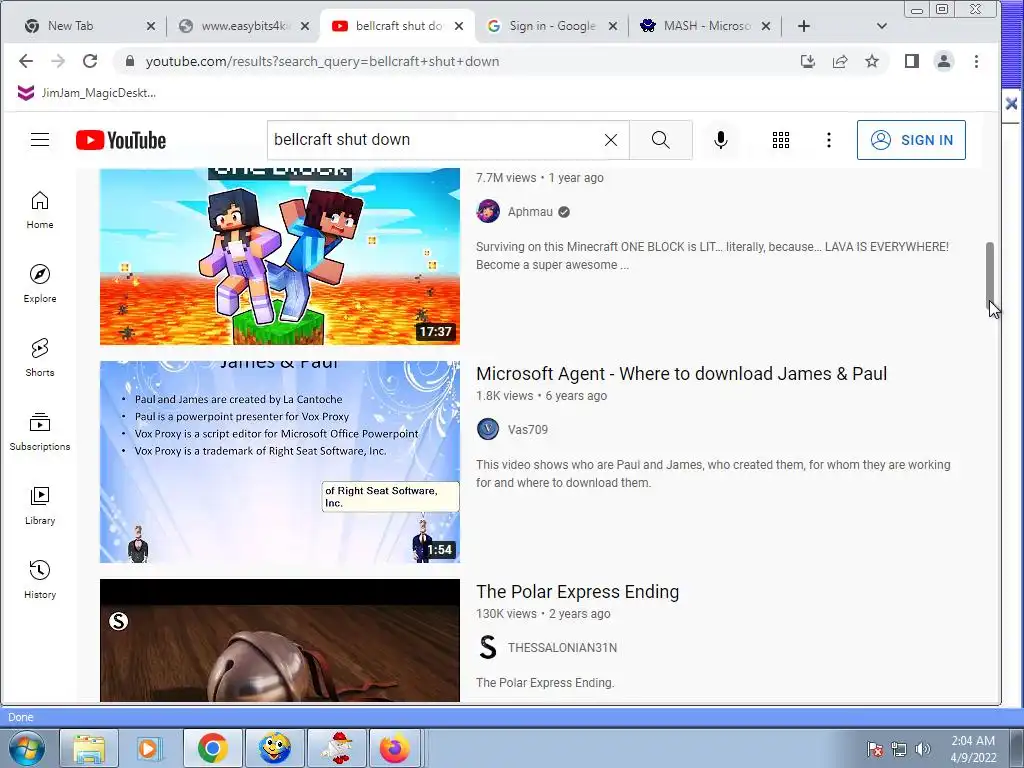Viewport: 1024px width, 768px height.
Task: Go back with the browser back arrow
Action: pyautogui.click(x=25, y=61)
